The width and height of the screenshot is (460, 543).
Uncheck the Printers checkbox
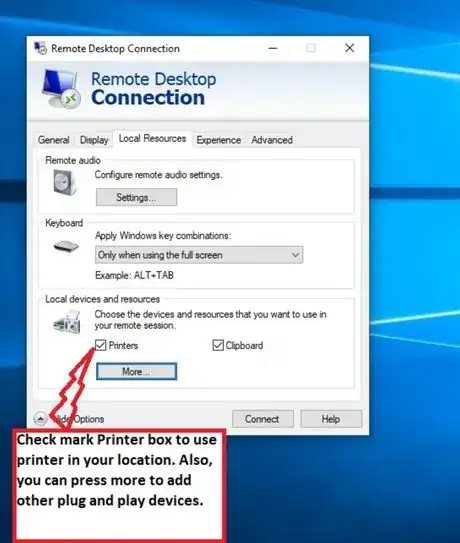point(100,345)
